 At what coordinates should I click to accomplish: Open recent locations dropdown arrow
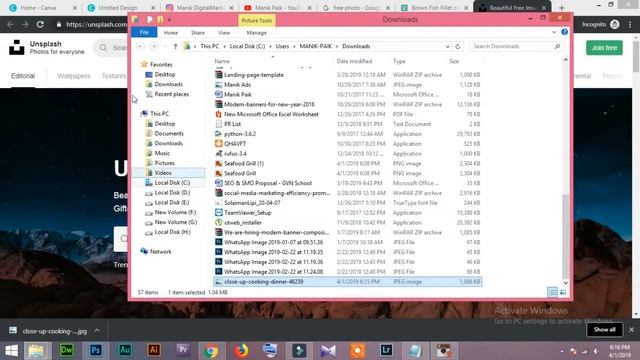pos(165,47)
